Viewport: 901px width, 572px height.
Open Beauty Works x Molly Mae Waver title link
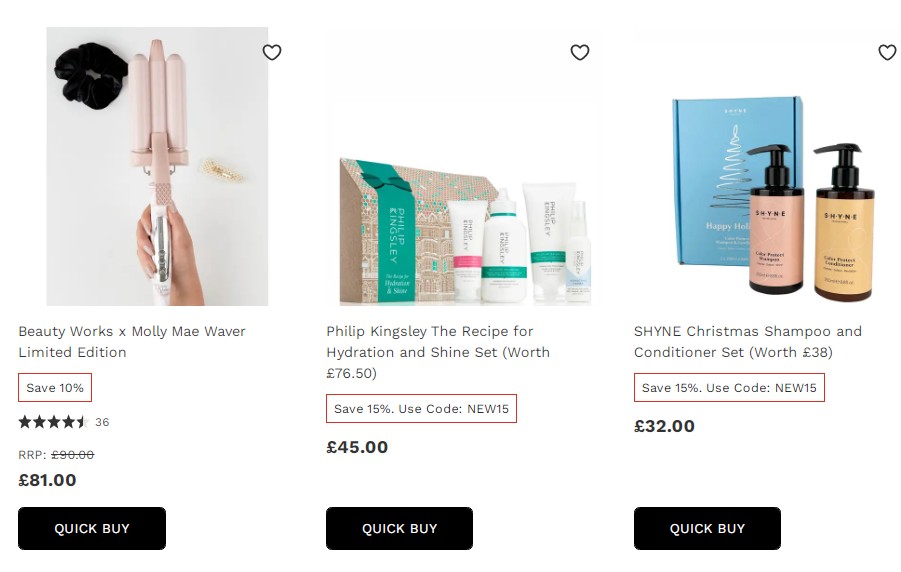coord(132,341)
